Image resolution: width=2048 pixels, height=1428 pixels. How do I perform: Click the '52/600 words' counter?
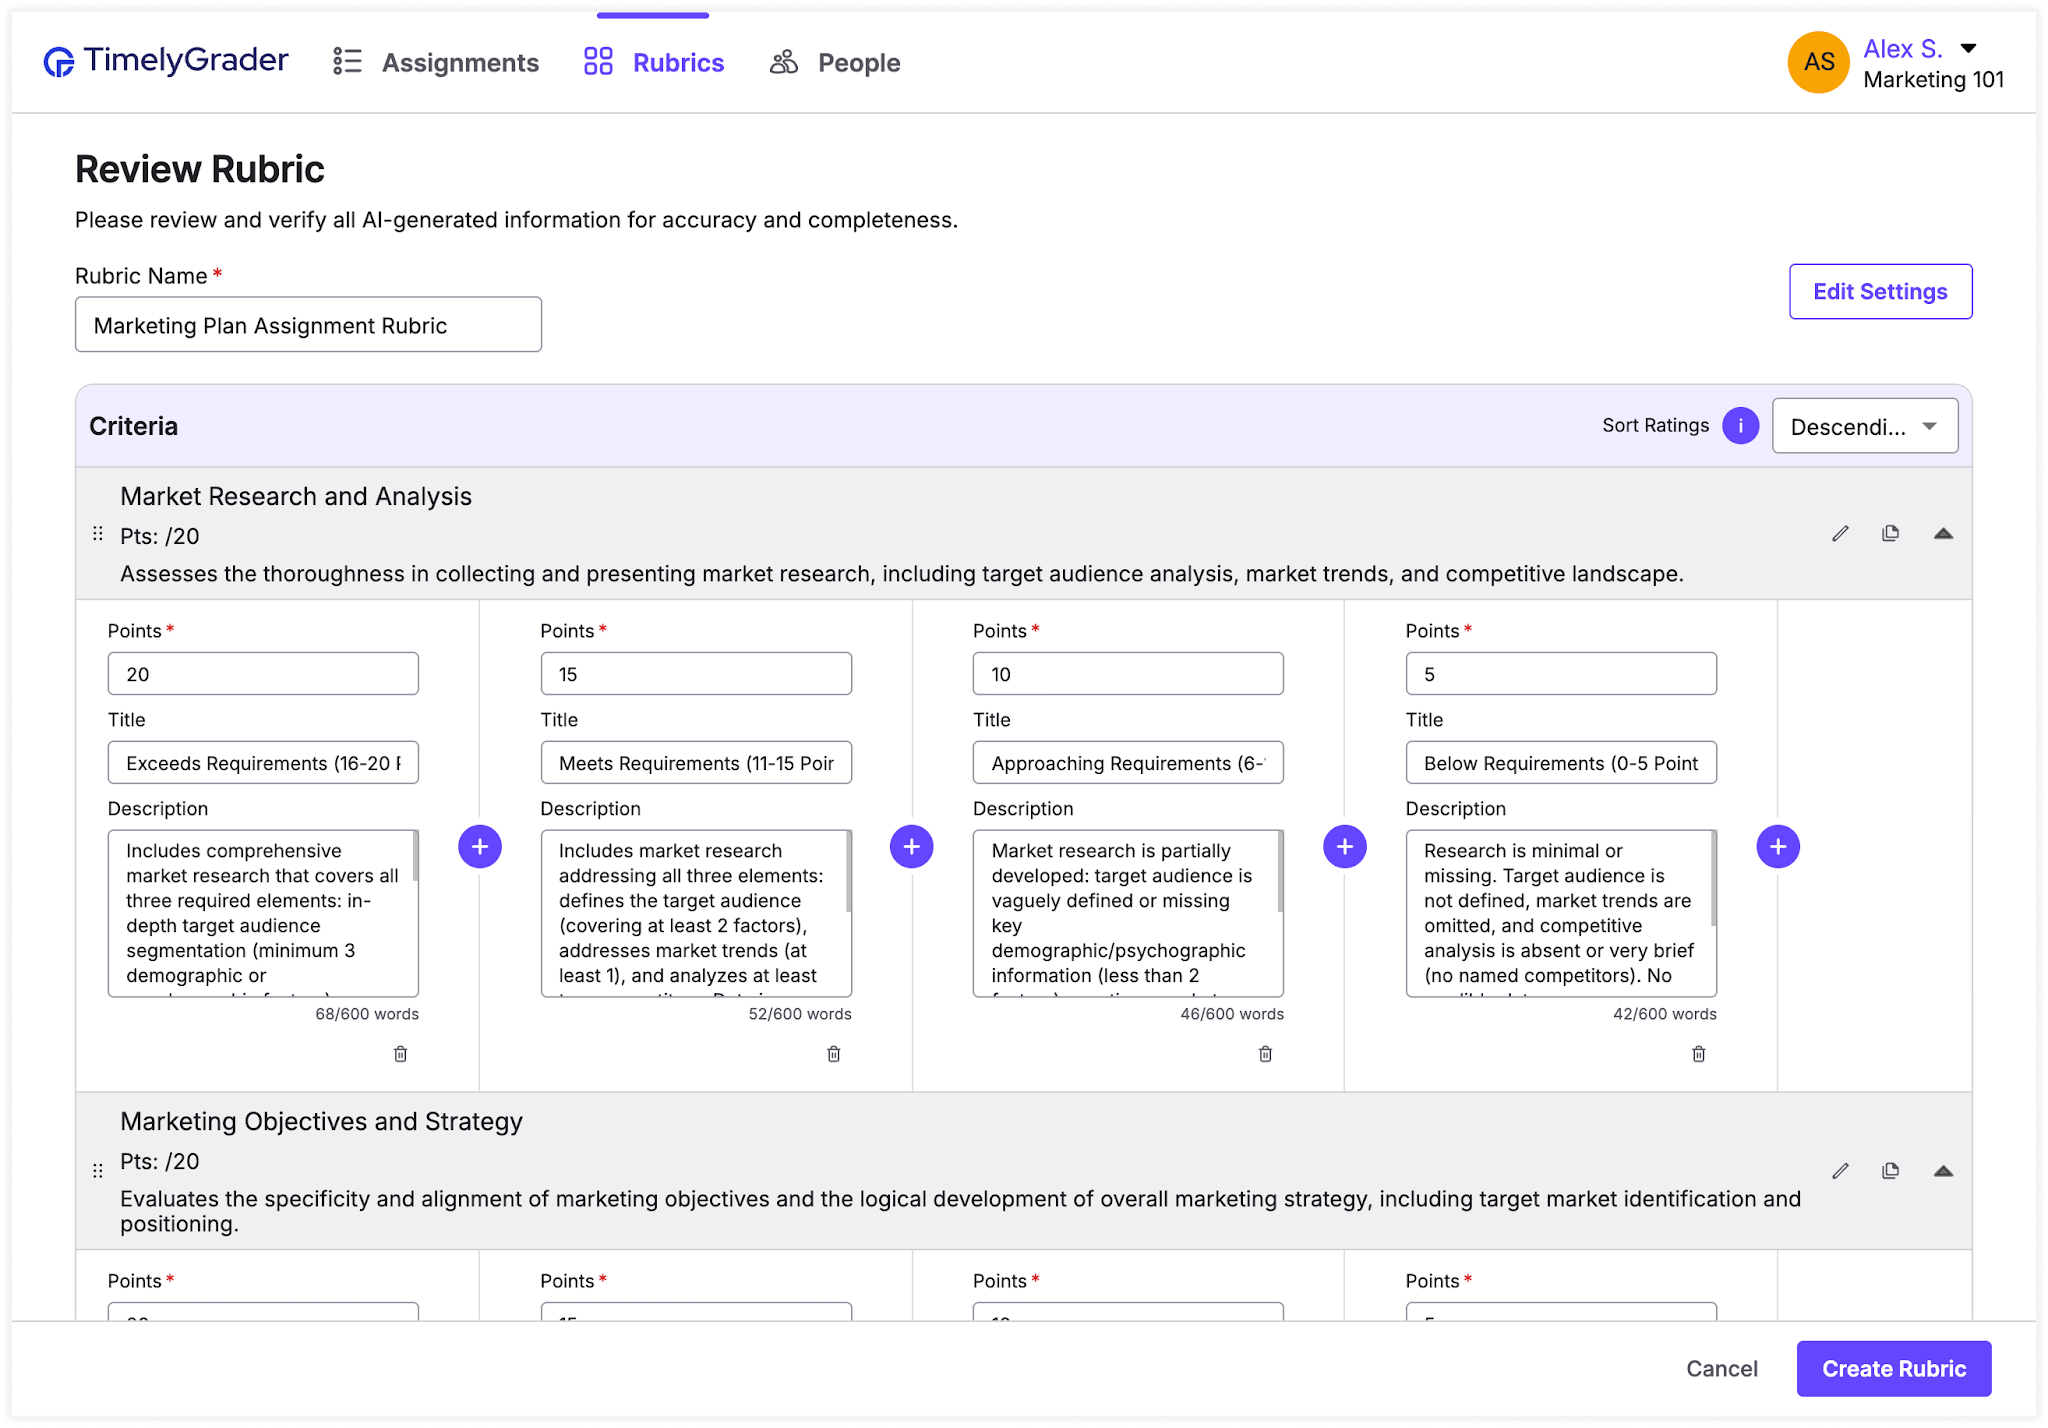[800, 1014]
